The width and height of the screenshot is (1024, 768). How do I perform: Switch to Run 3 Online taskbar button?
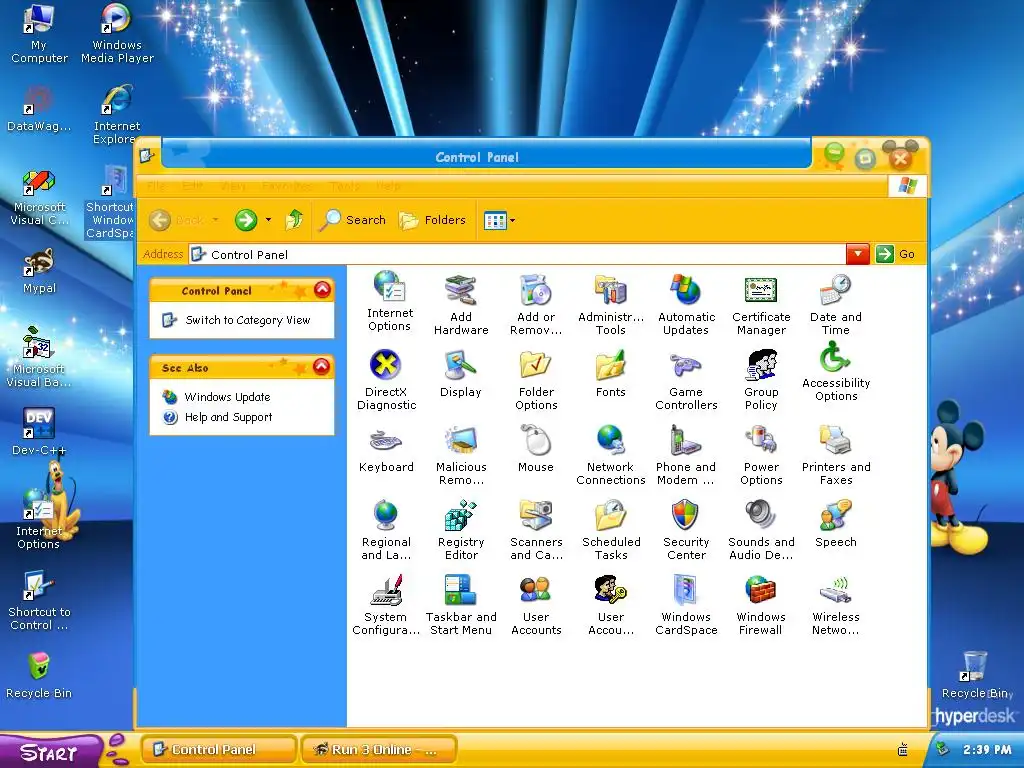click(378, 750)
